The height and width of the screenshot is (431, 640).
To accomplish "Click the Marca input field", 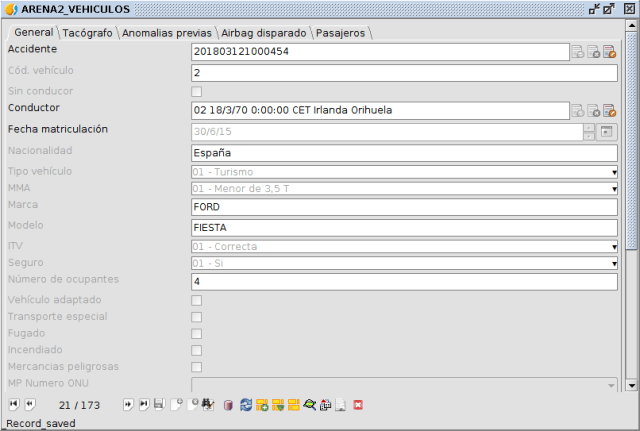I will 405,207.
